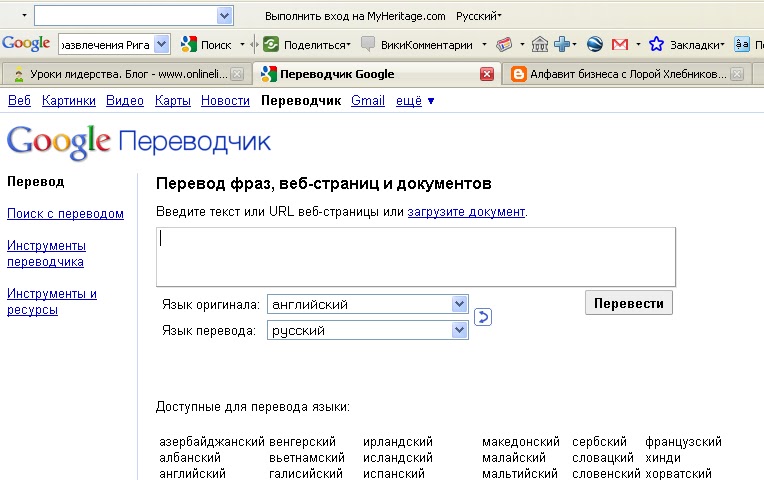Click the Поиск search button icon

point(189,44)
